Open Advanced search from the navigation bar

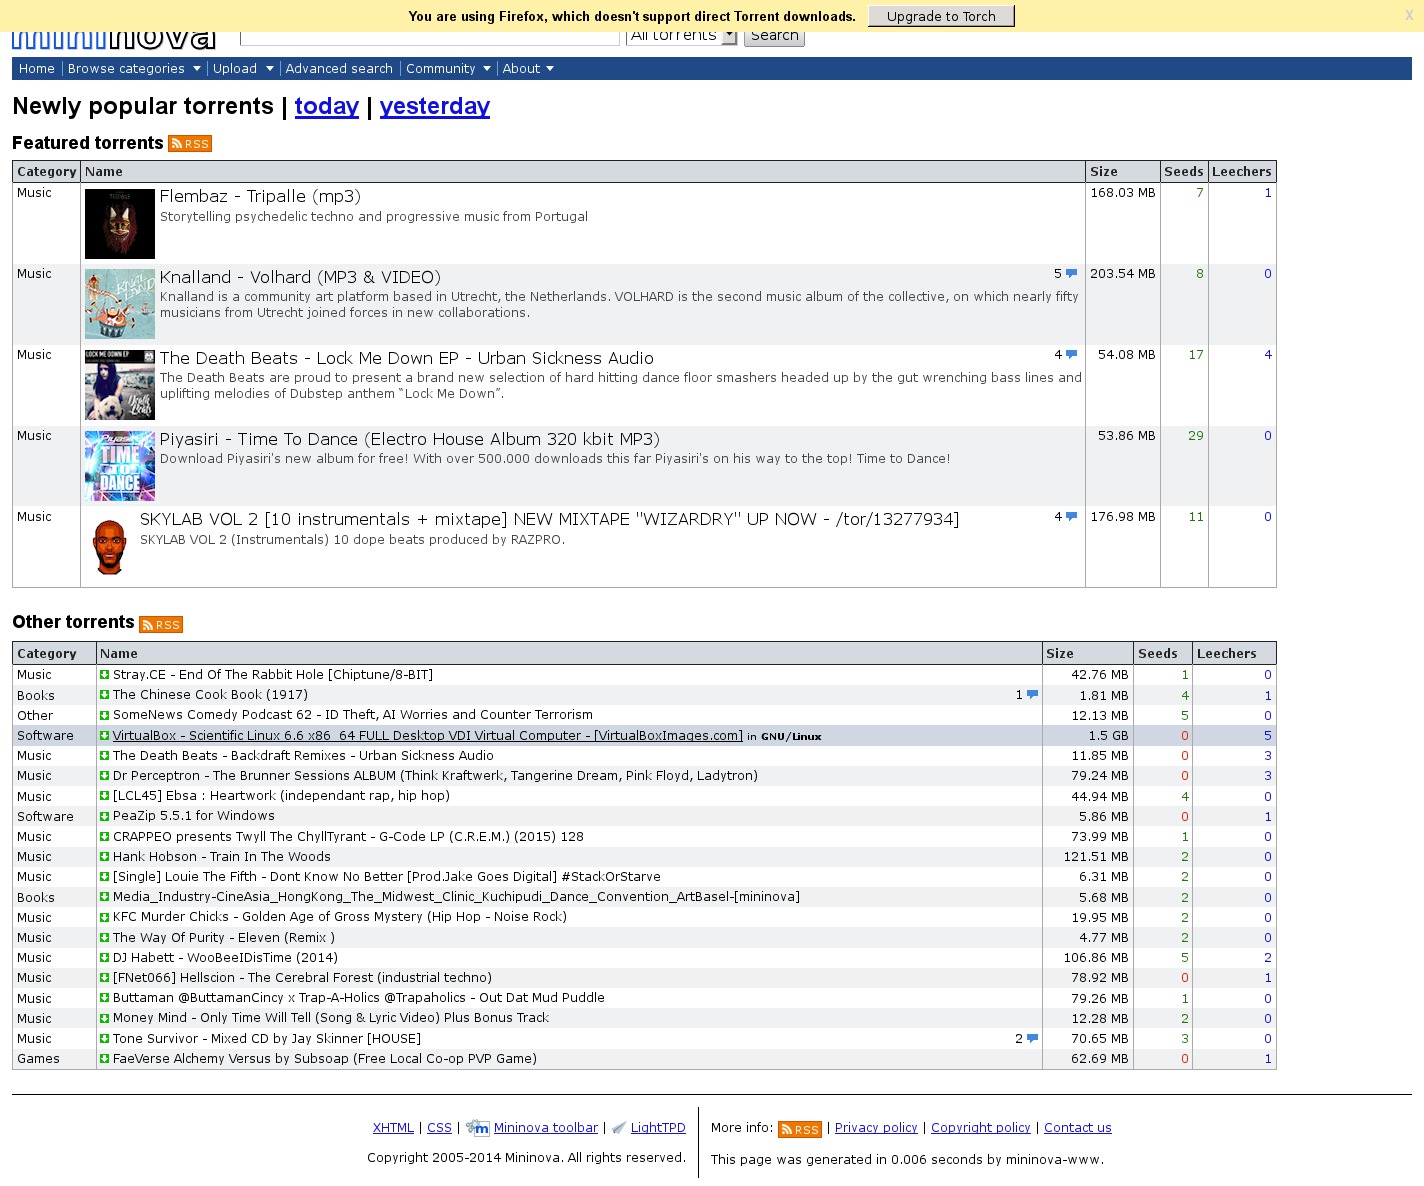click(x=339, y=69)
